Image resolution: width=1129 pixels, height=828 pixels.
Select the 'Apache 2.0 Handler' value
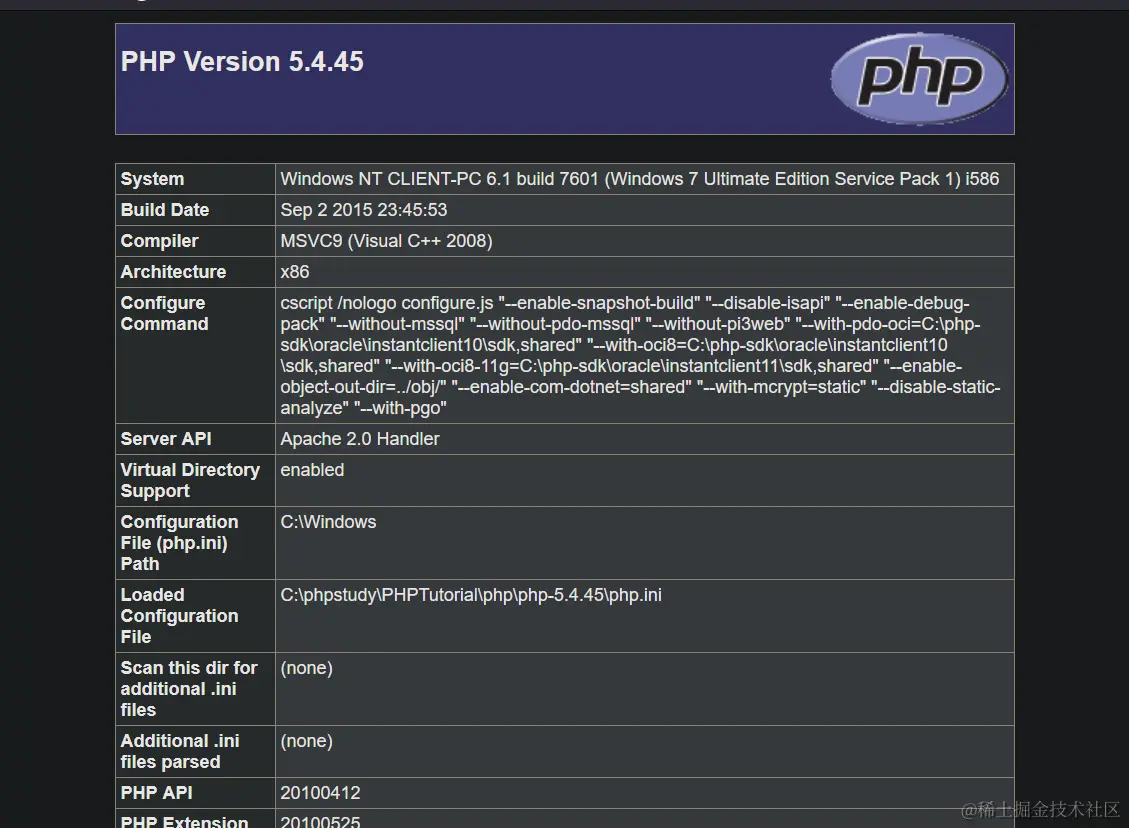[360, 438]
